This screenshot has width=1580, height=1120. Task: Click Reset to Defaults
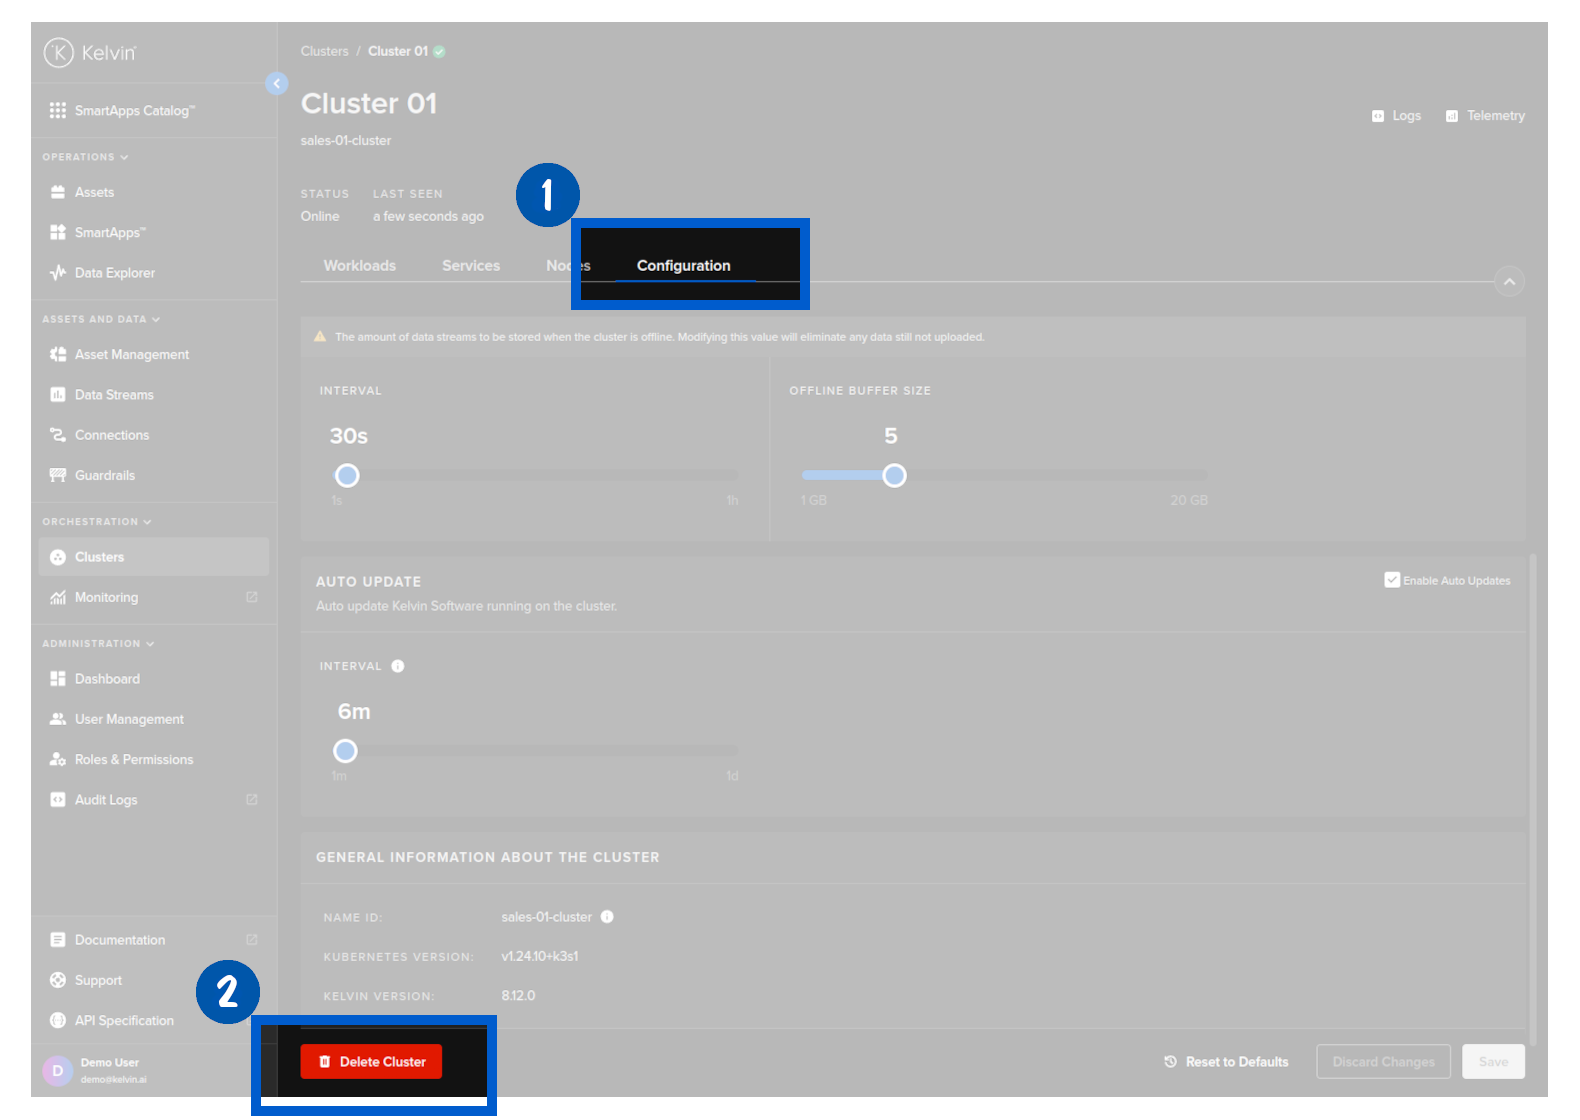click(1226, 1062)
